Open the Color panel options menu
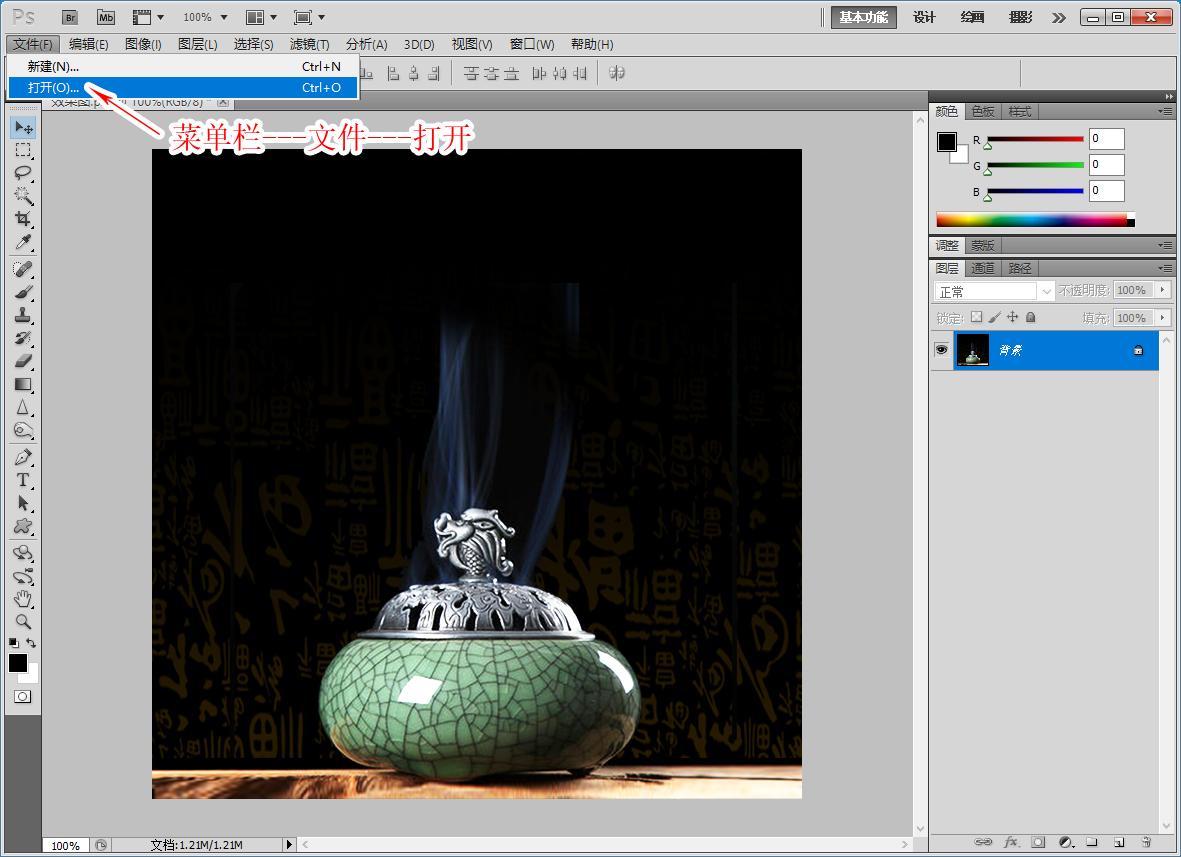 [x=1164, y=111]
